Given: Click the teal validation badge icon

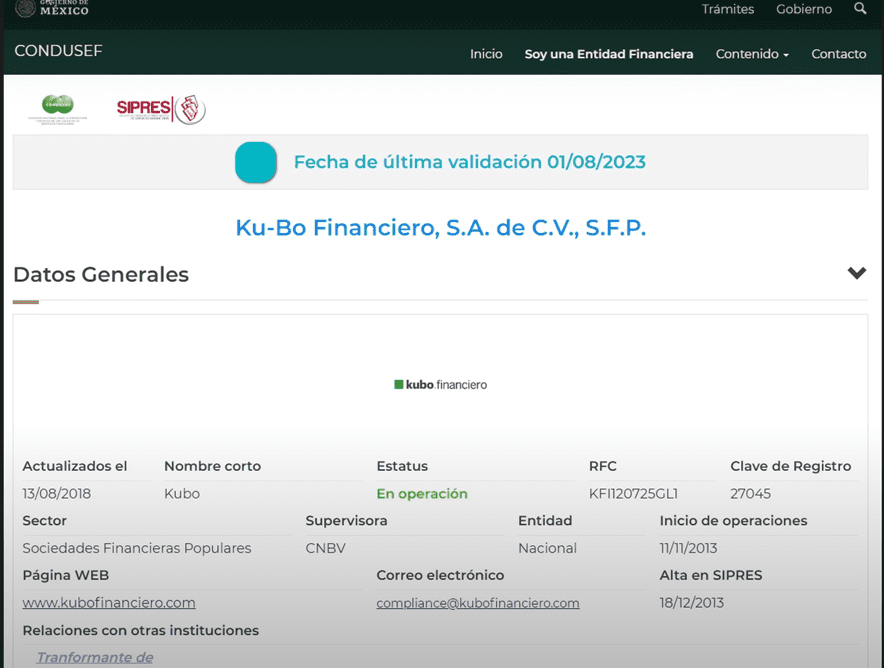Looking at the screenshot, I should [x=256, y=163].
